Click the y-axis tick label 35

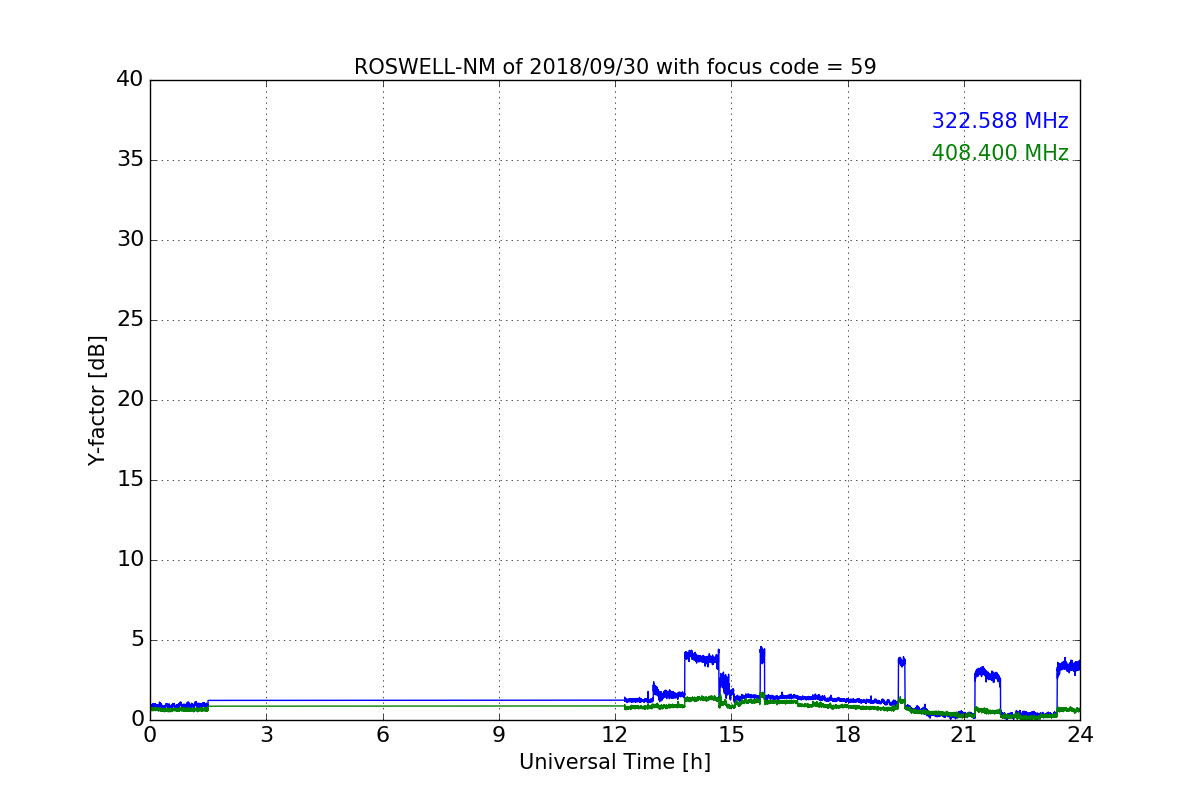(130, 160)
